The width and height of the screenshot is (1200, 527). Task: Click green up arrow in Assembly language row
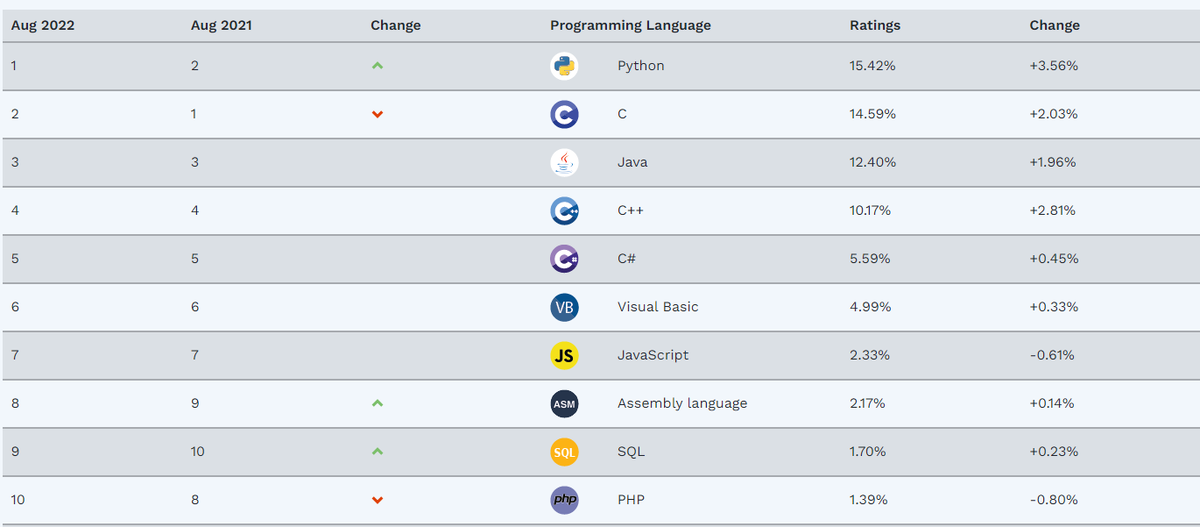[x=377, y=404]
